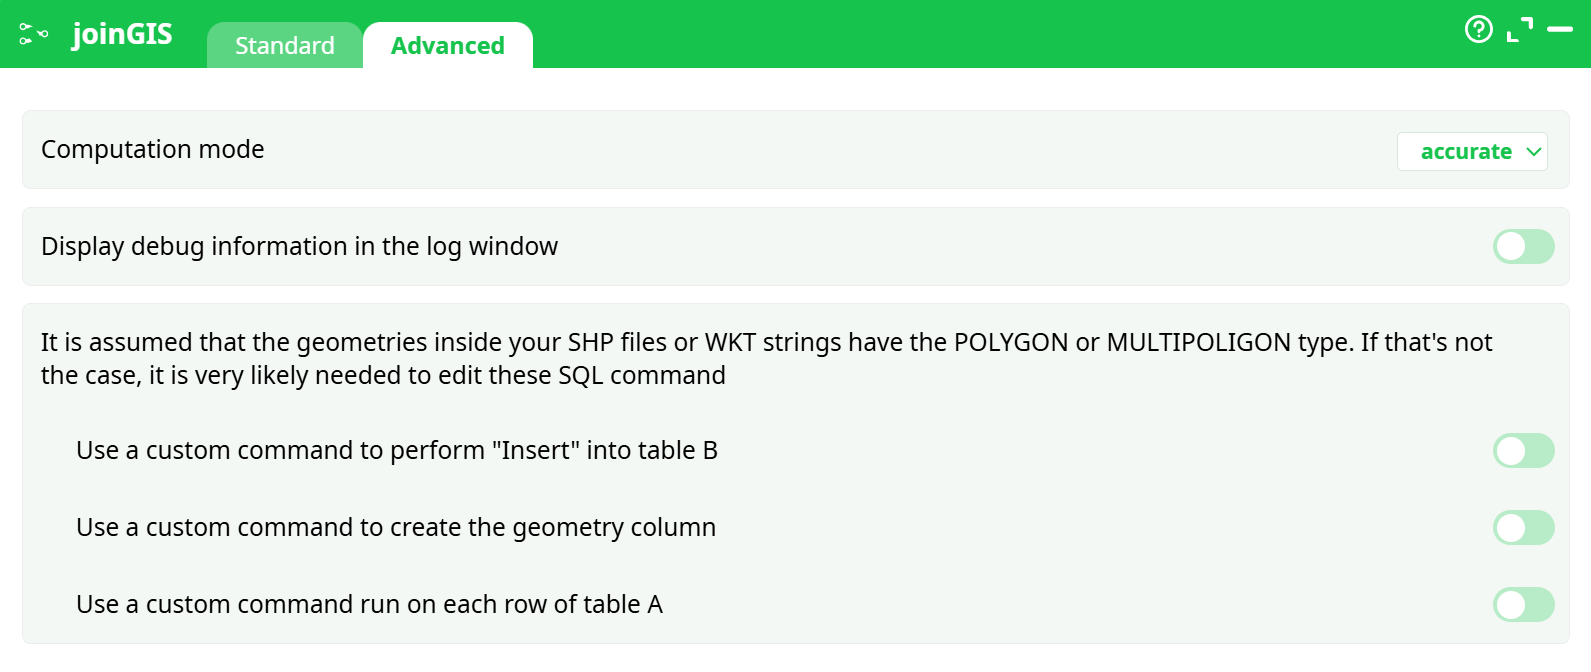
Task: Click the "Computation mode" label
Action: pos(153,150)
